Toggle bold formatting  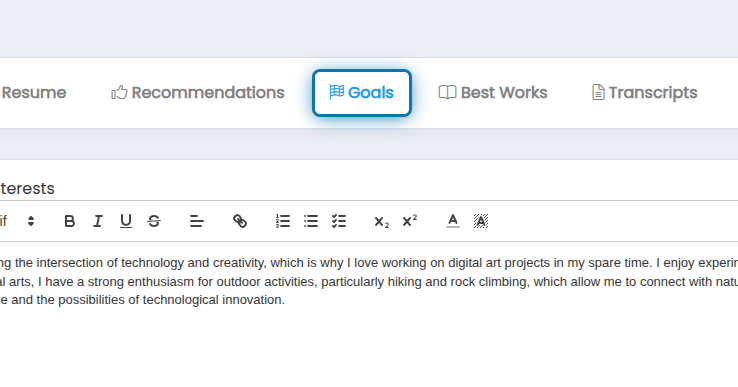[x=70, y=221]
